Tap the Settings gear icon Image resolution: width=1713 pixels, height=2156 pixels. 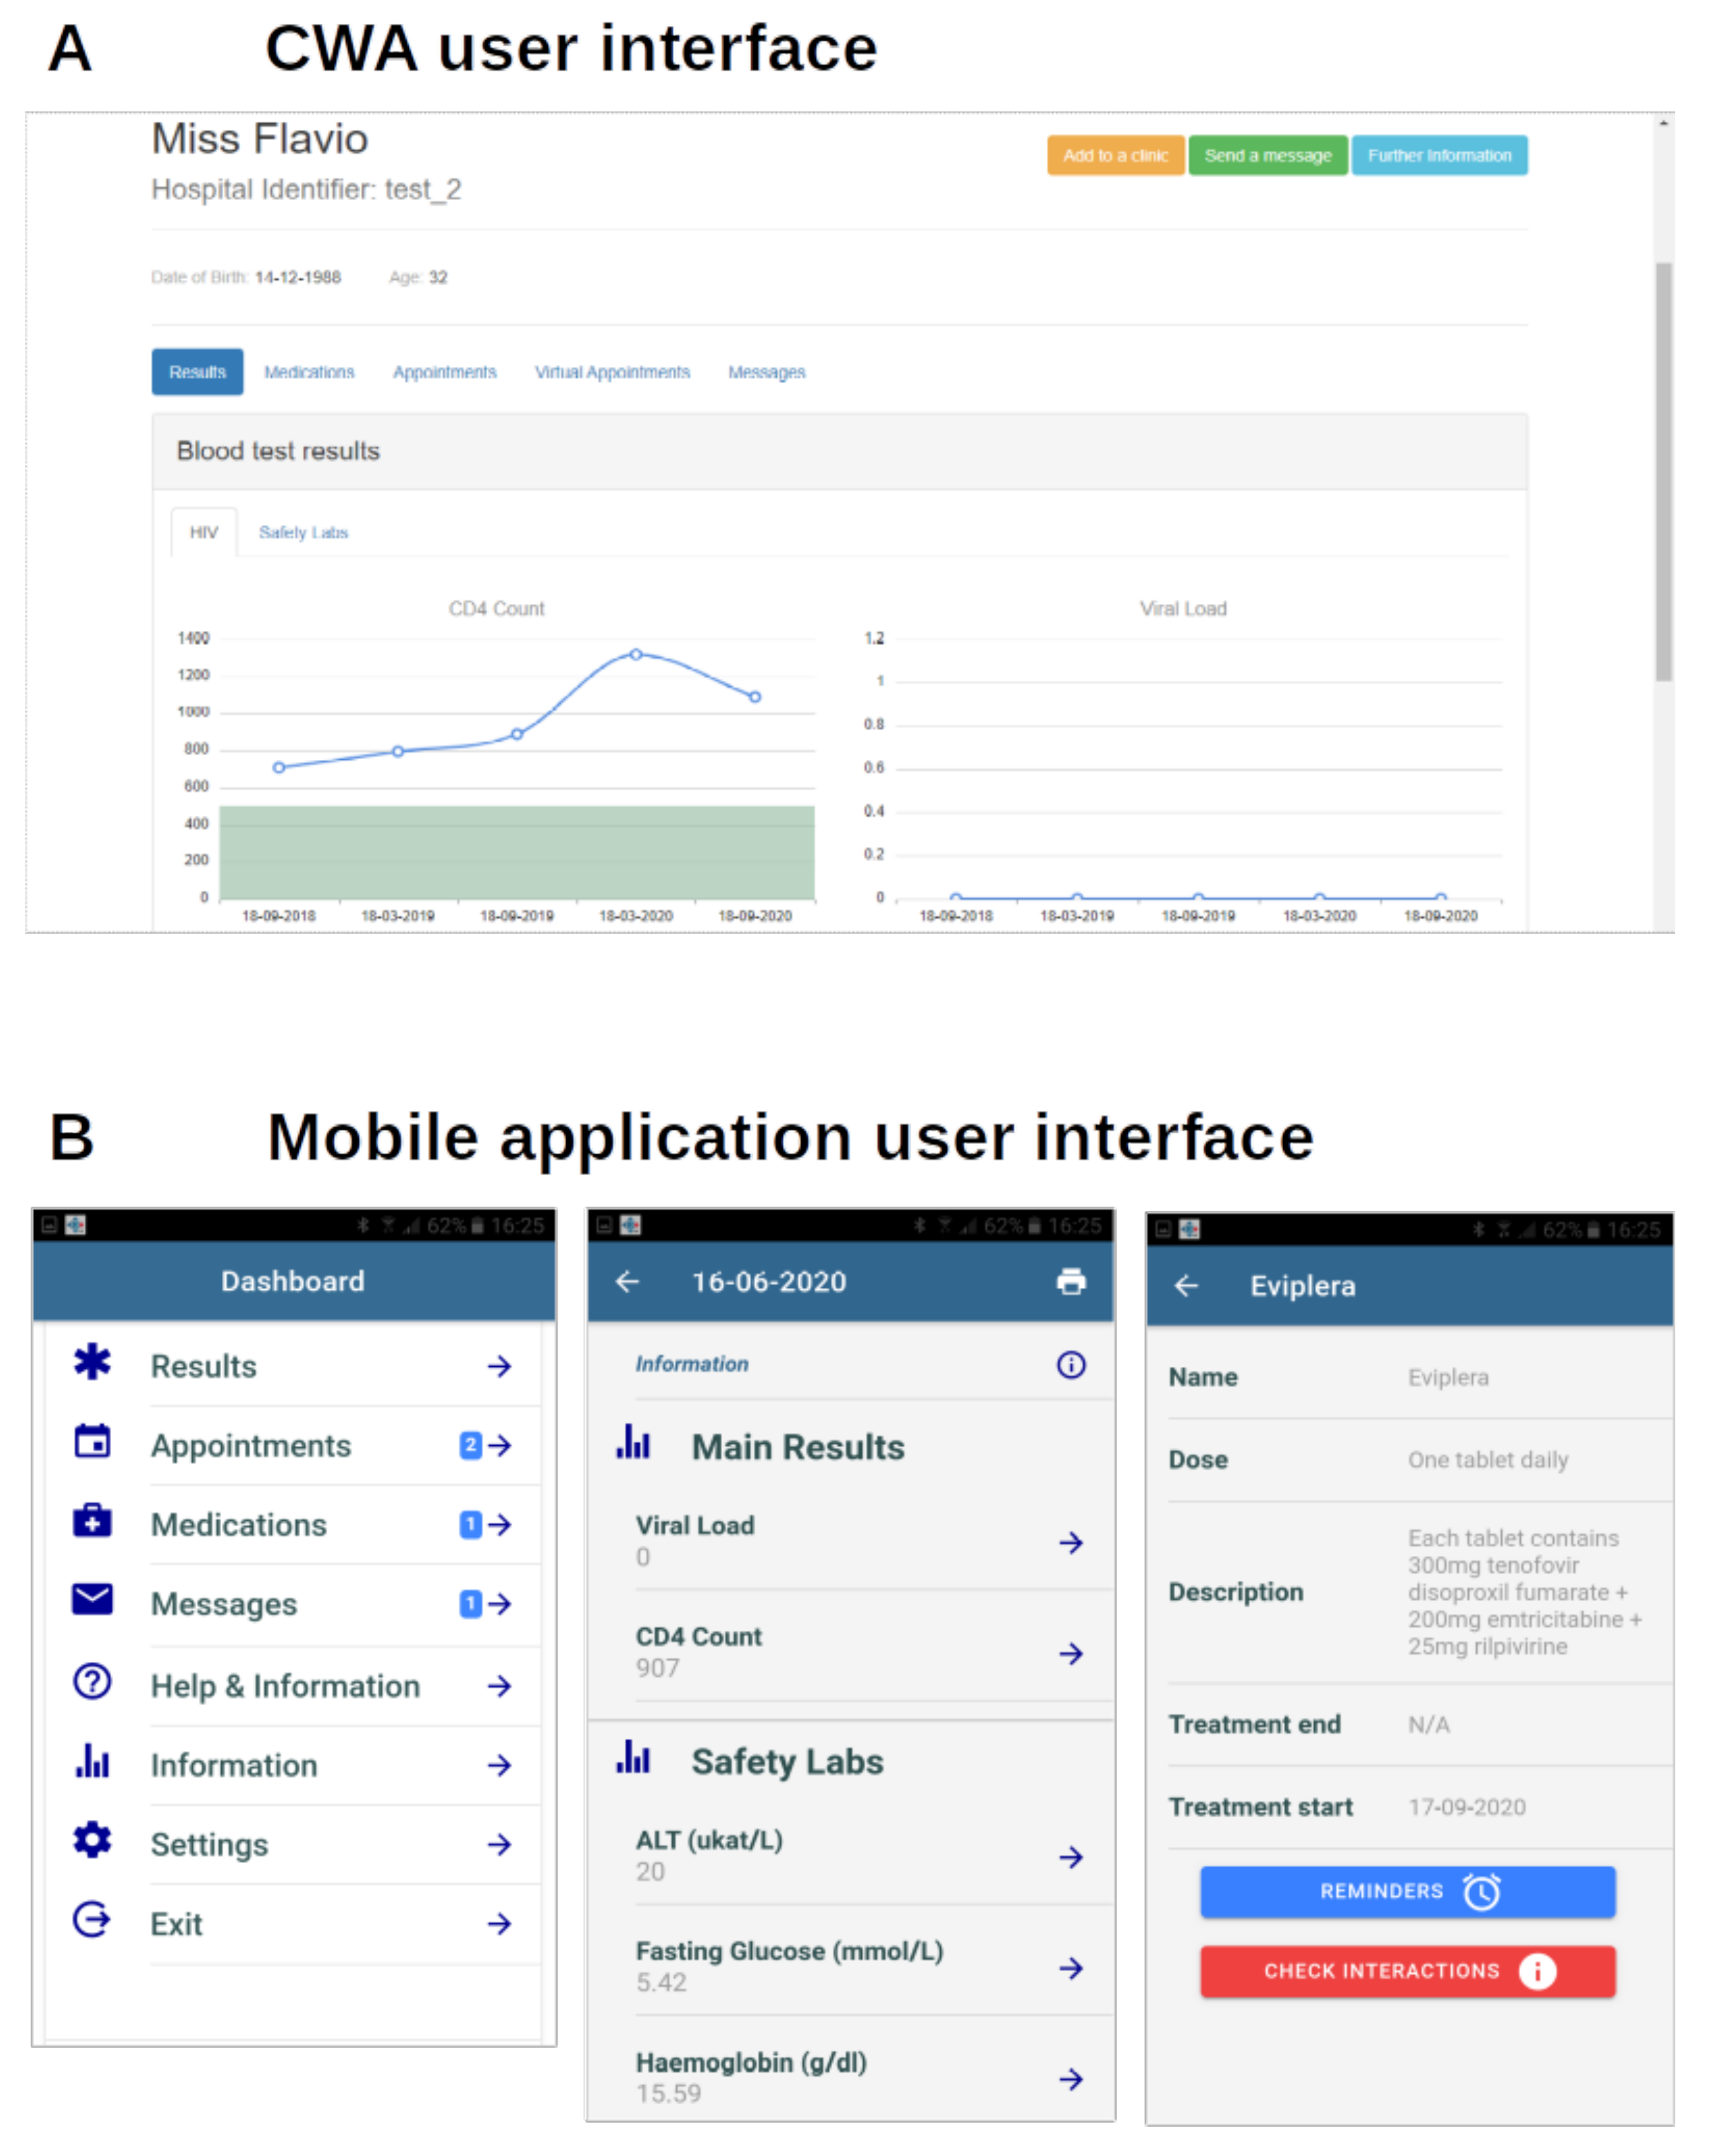click(92, 1840)
